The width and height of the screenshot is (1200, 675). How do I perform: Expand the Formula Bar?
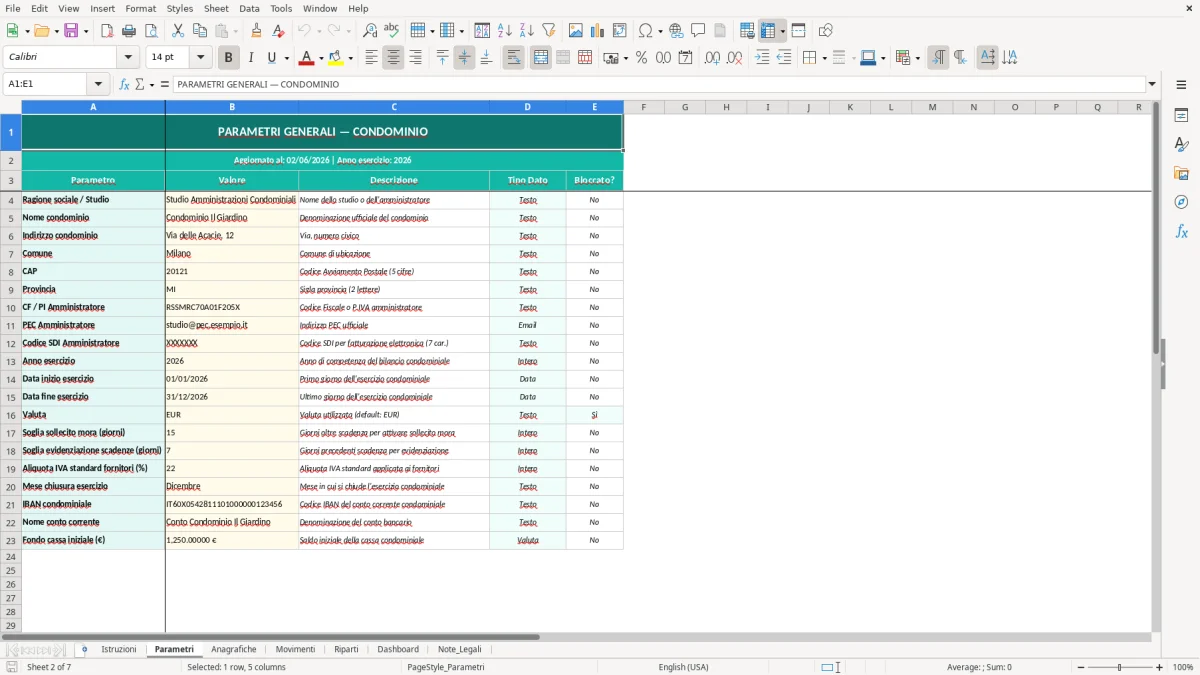(x=1152, y=84)
